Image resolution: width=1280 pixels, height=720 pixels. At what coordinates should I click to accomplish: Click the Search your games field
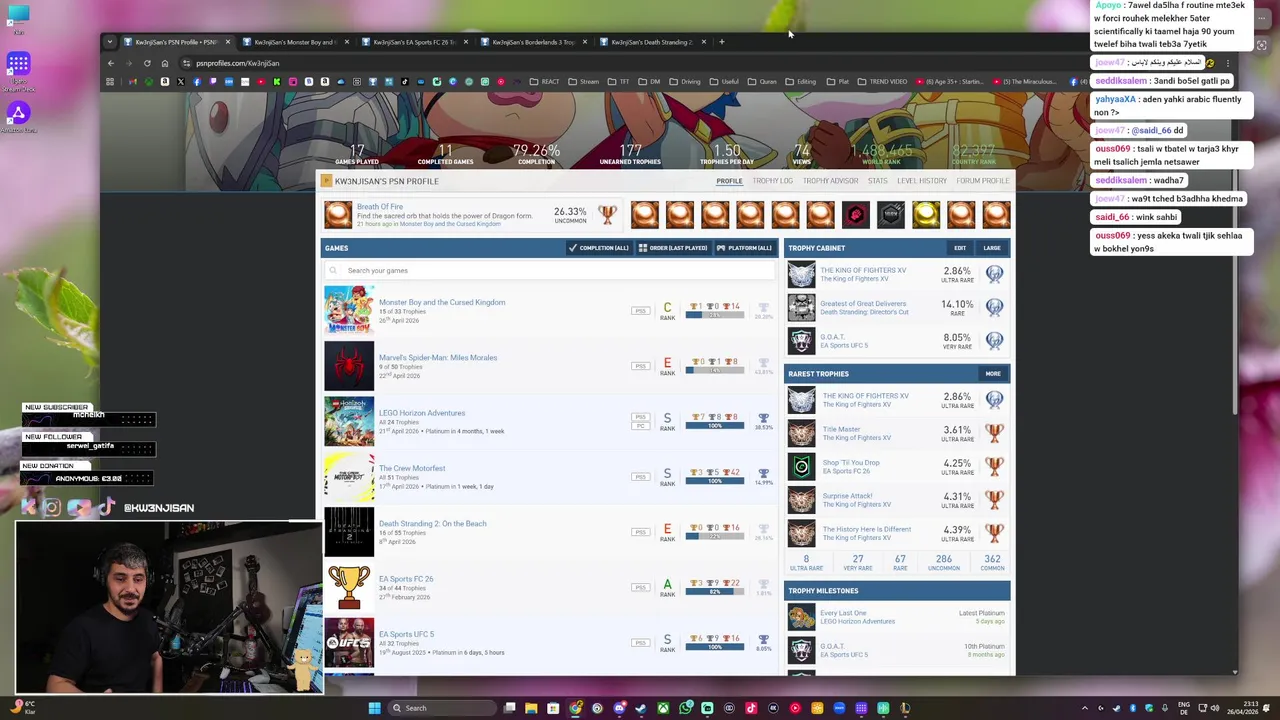tap(549, 270)
